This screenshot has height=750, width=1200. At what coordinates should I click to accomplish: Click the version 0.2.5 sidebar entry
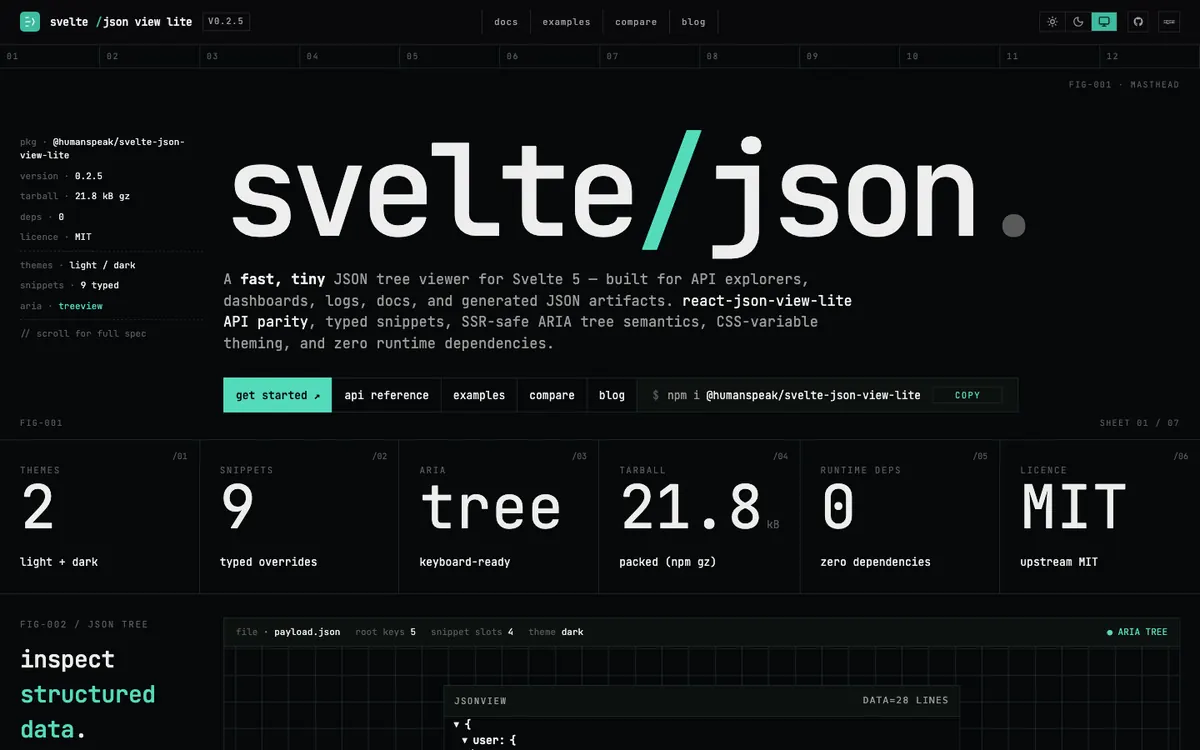(61, 176)
